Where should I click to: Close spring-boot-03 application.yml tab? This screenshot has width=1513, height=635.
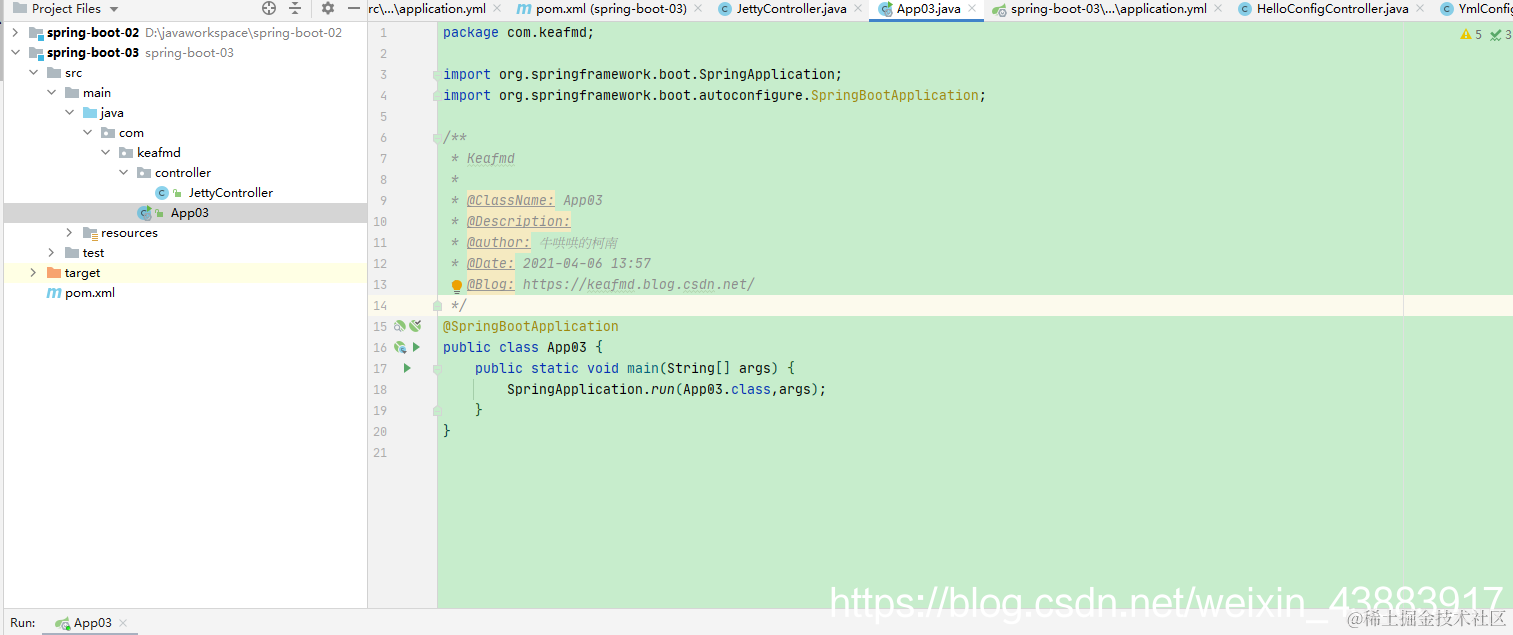click(1219, 9)
